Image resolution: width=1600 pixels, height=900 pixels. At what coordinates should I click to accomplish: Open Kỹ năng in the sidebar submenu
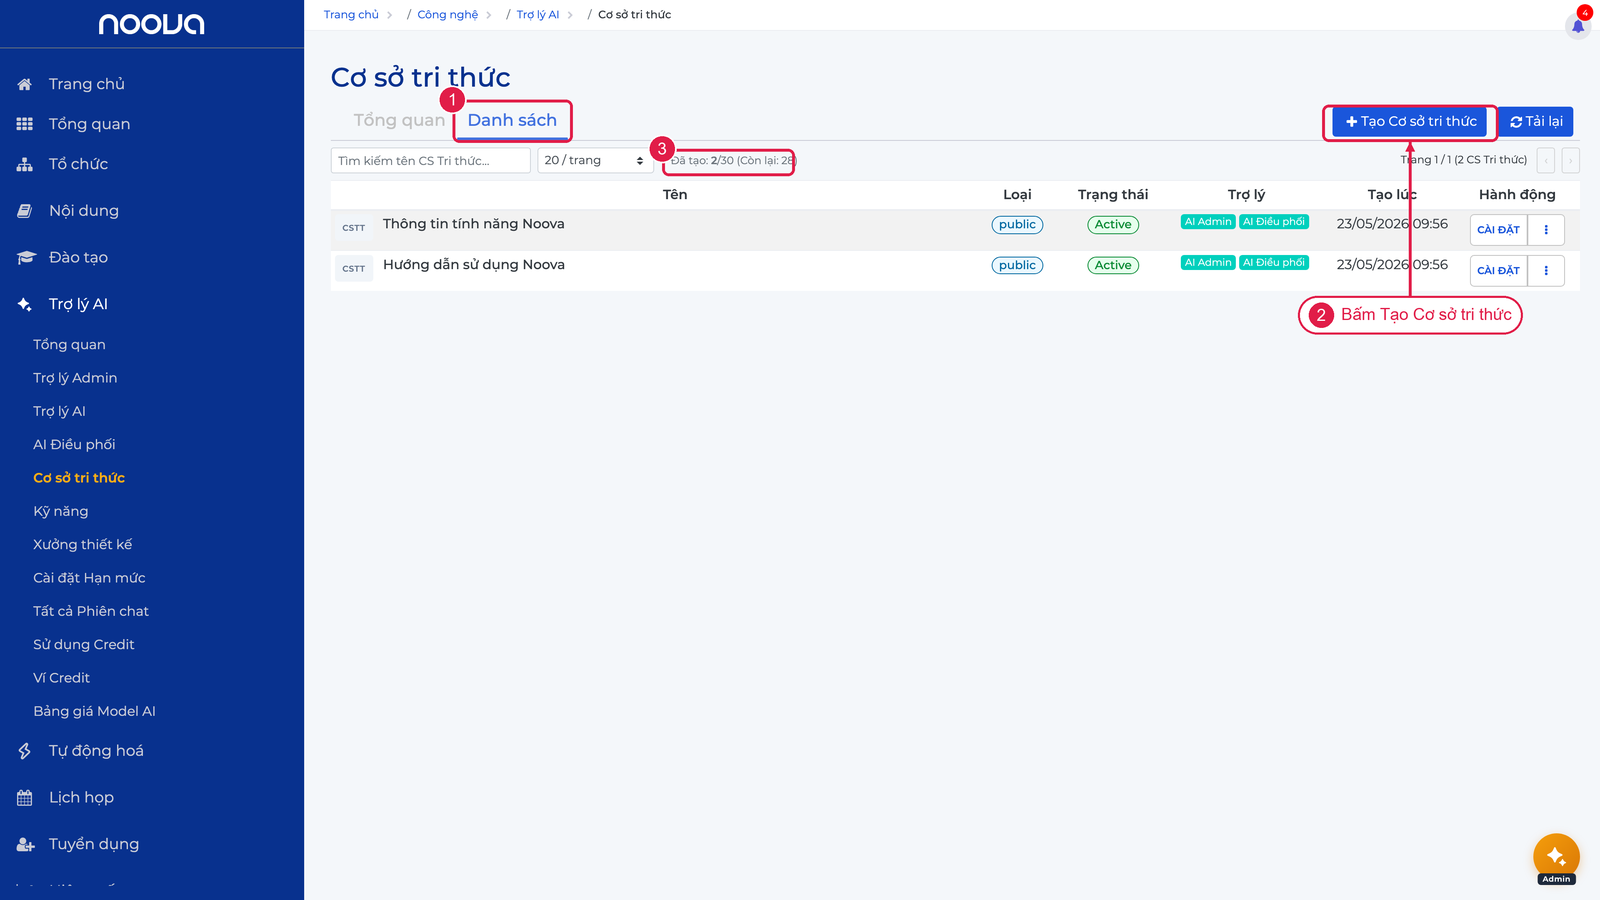61,511
